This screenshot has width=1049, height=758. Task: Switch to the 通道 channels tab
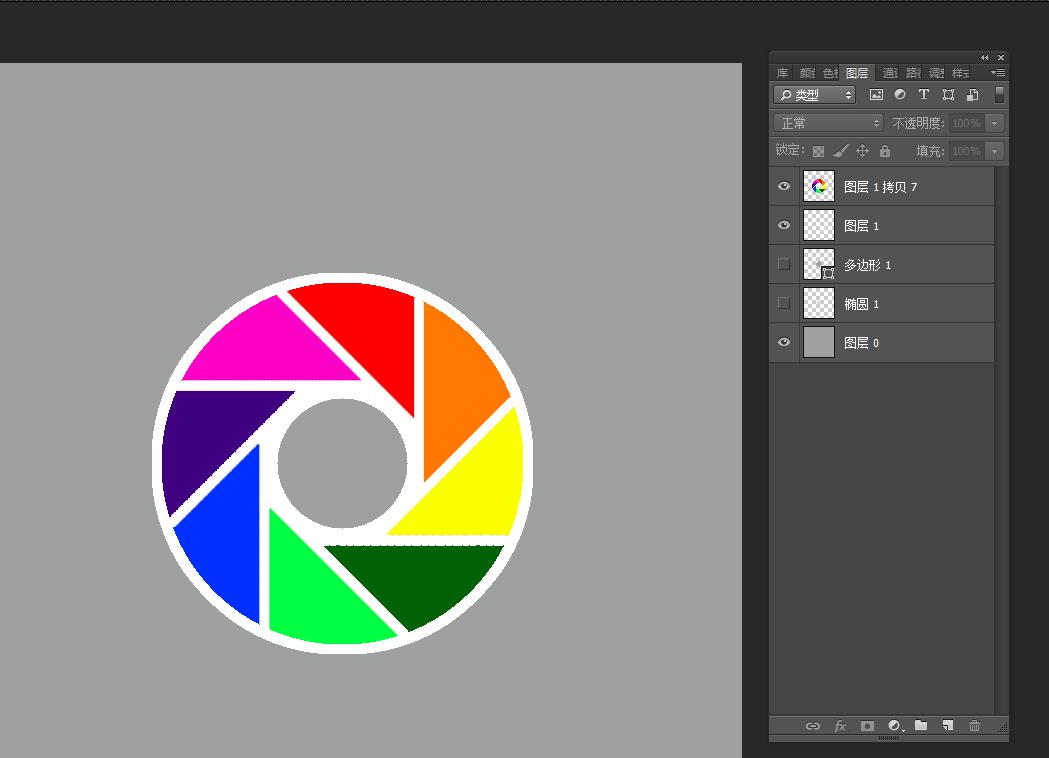pyautogui.click(x=889, y=73)
